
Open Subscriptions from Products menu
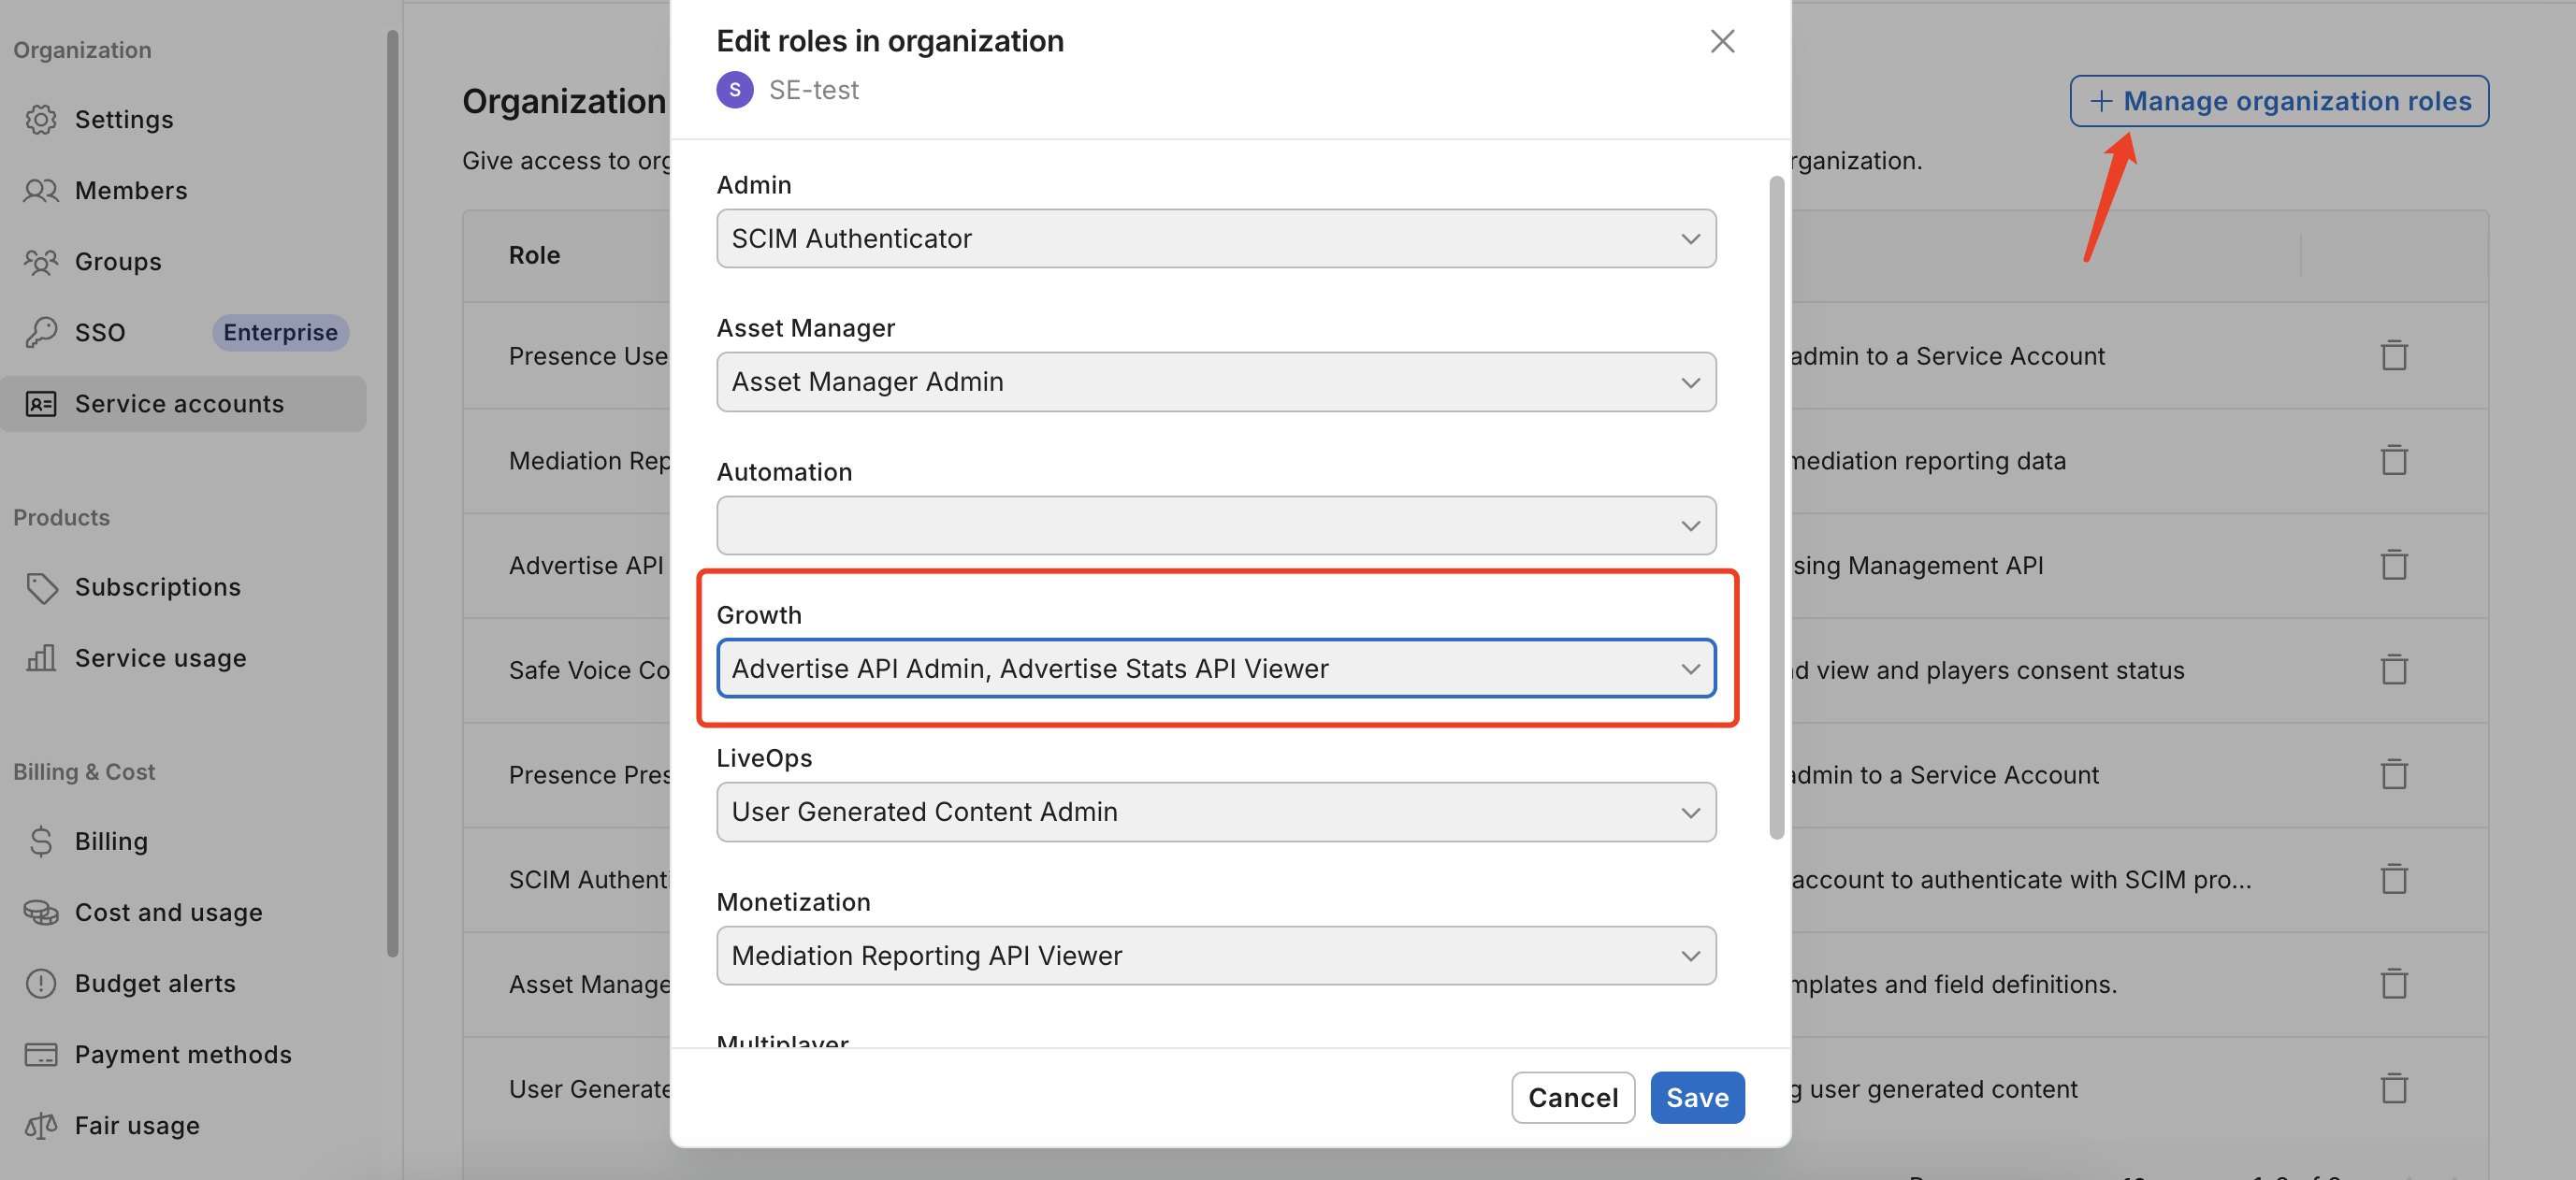point(158,587)
